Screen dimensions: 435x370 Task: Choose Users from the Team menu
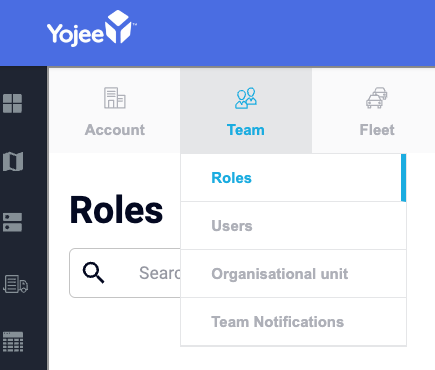[x=293, y=226]
